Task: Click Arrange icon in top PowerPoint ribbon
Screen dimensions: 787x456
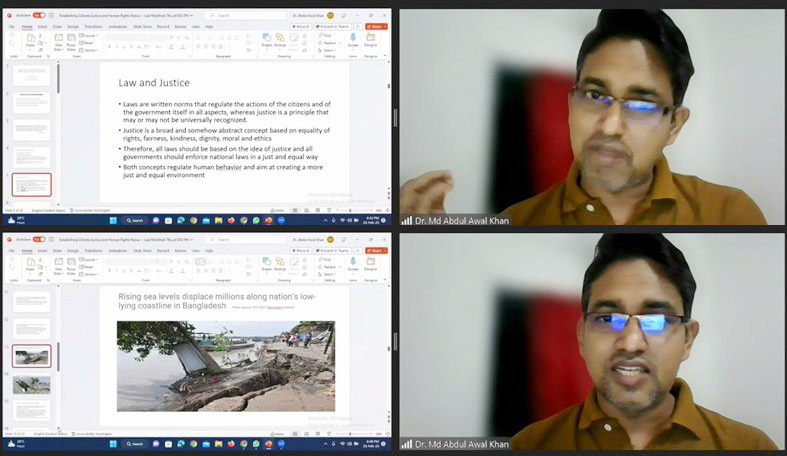Action: 280,40
